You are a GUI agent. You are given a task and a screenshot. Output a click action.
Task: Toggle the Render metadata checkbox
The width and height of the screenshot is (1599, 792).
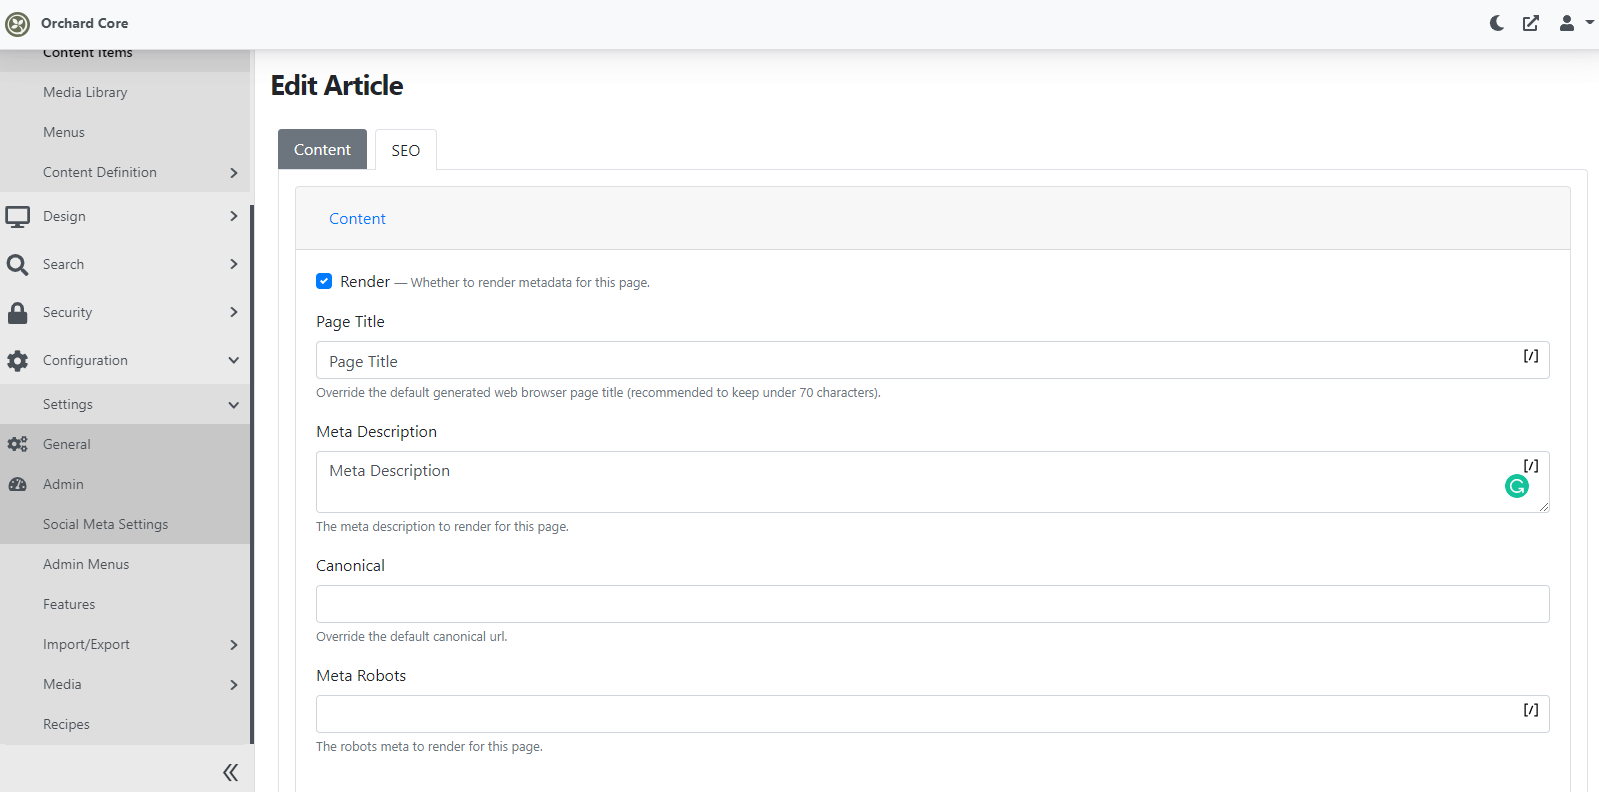pos(324,281)
